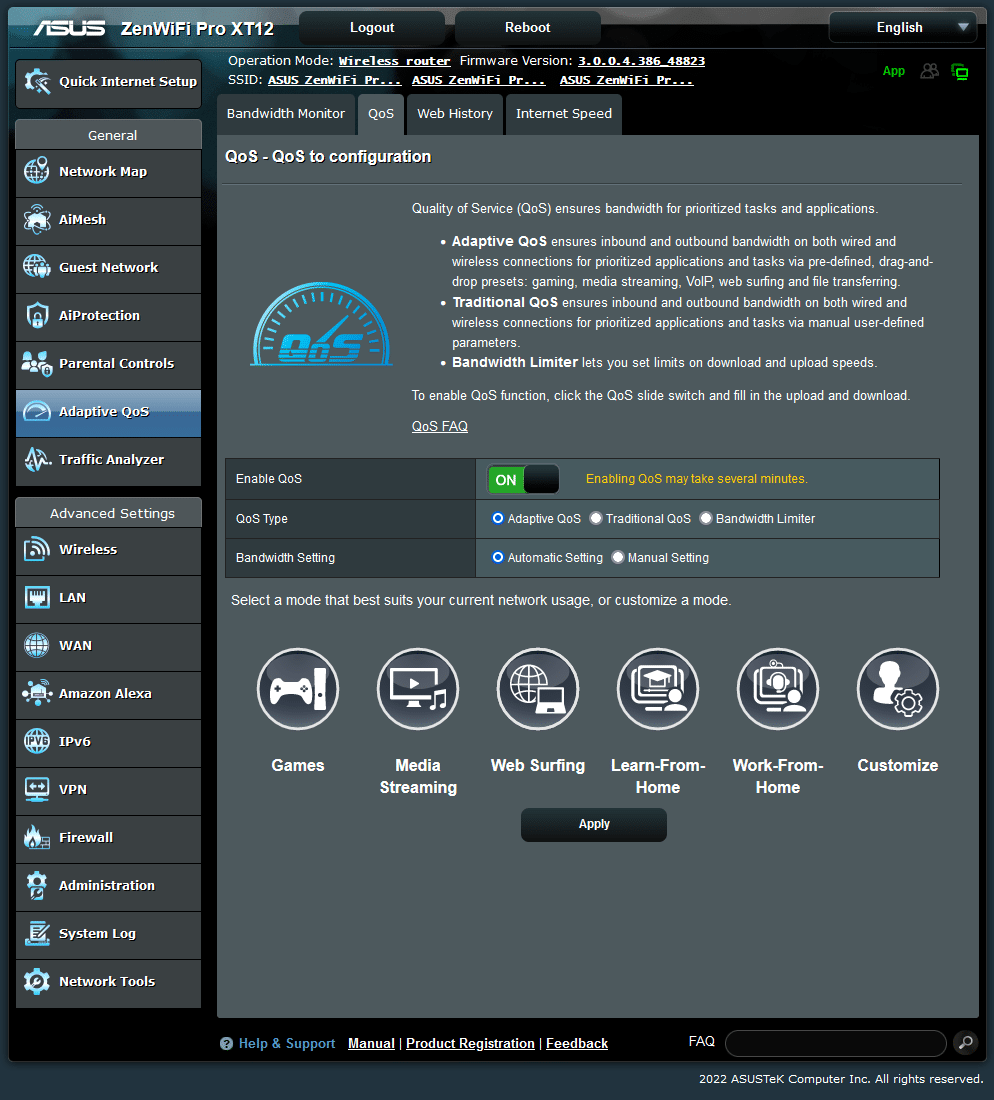The width and height of the screenshot is (994, 1100).
Task: Click the Wireless router operation mode link
Action: 394,61
